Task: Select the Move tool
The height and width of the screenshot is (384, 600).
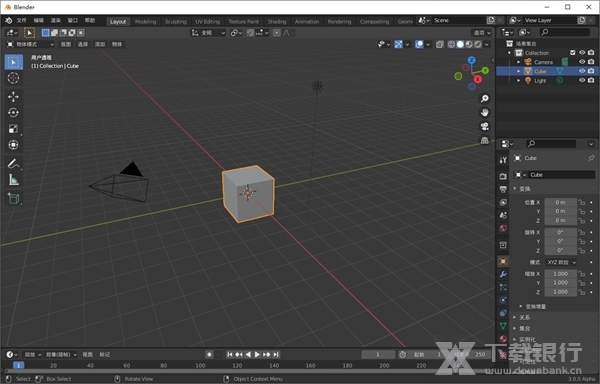Action: point(13,96)
